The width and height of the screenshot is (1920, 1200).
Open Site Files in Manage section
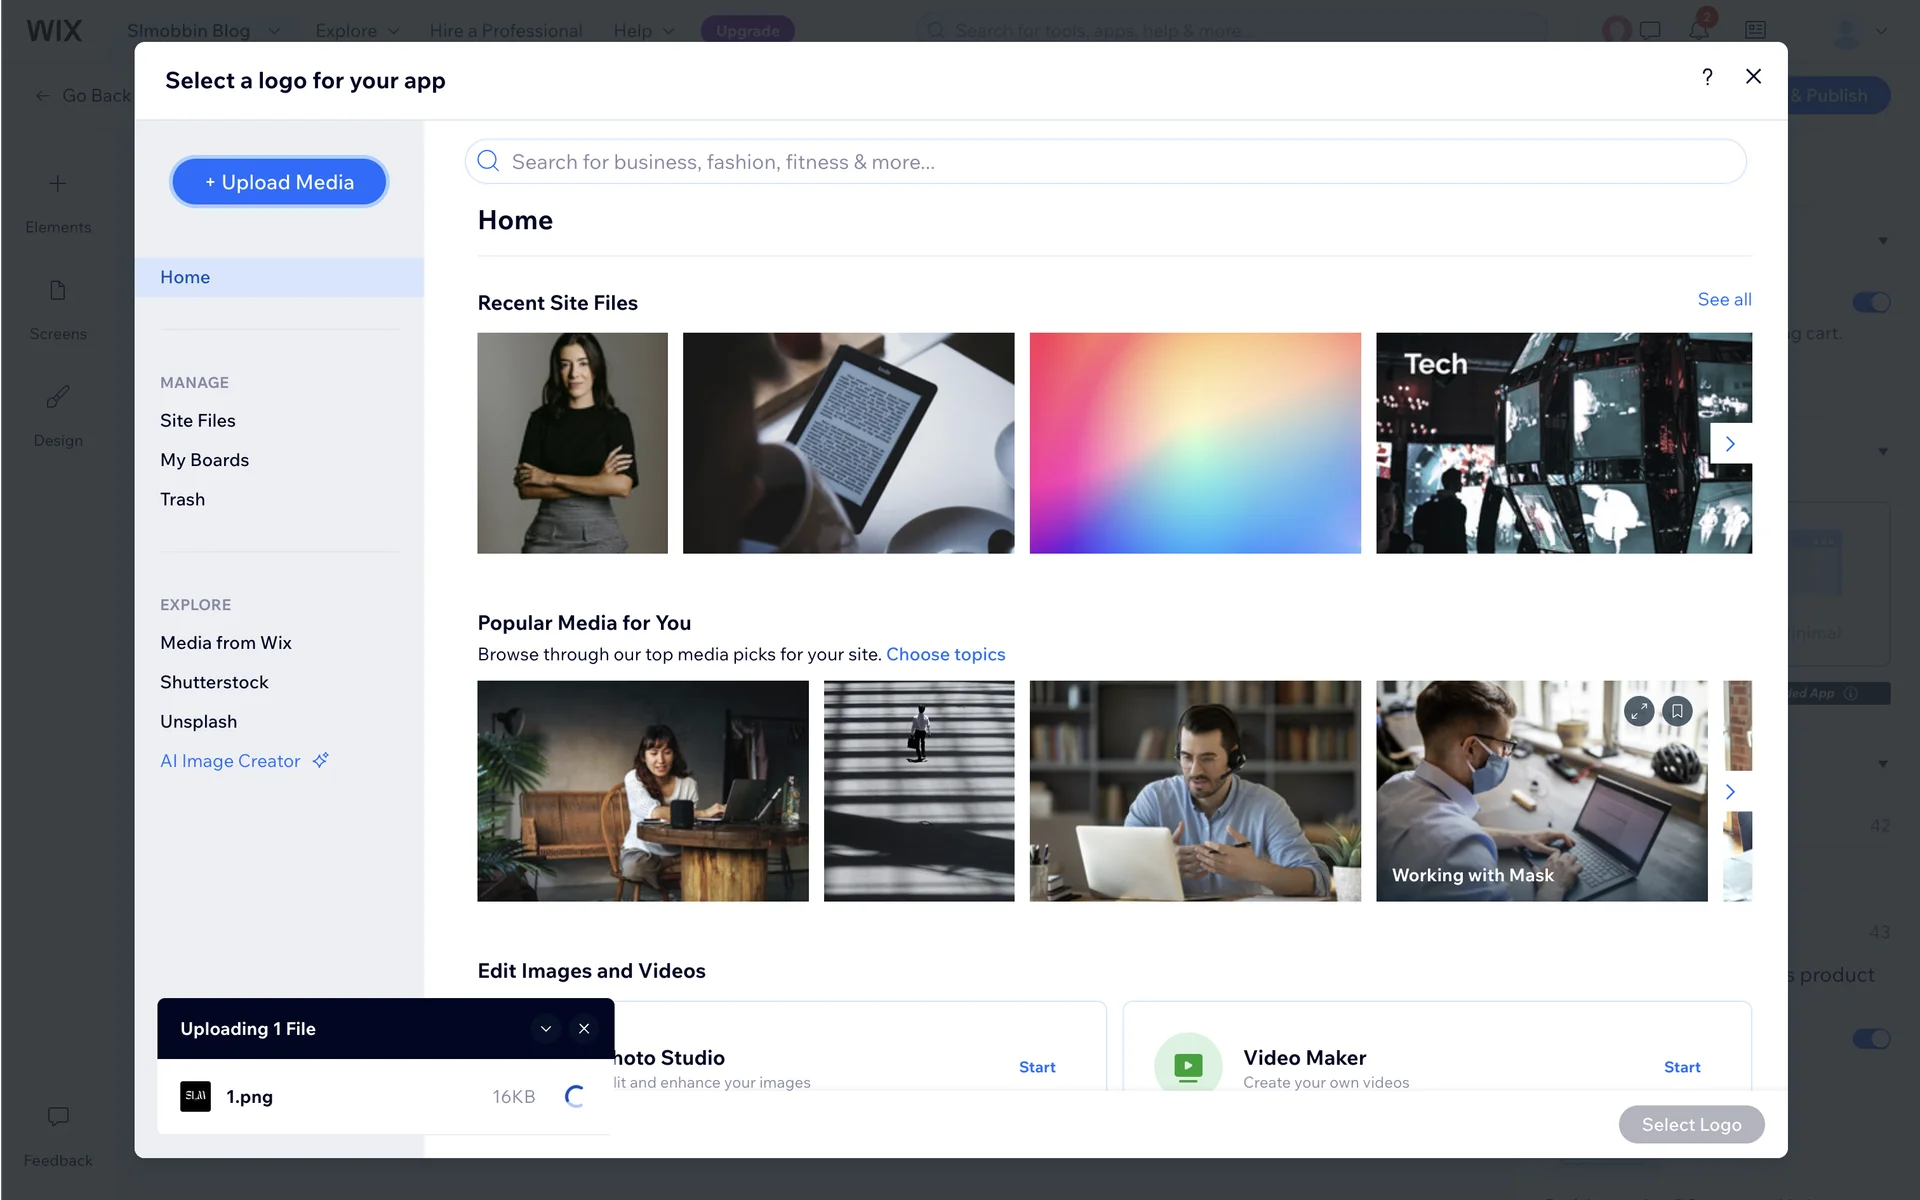[198, 421]
